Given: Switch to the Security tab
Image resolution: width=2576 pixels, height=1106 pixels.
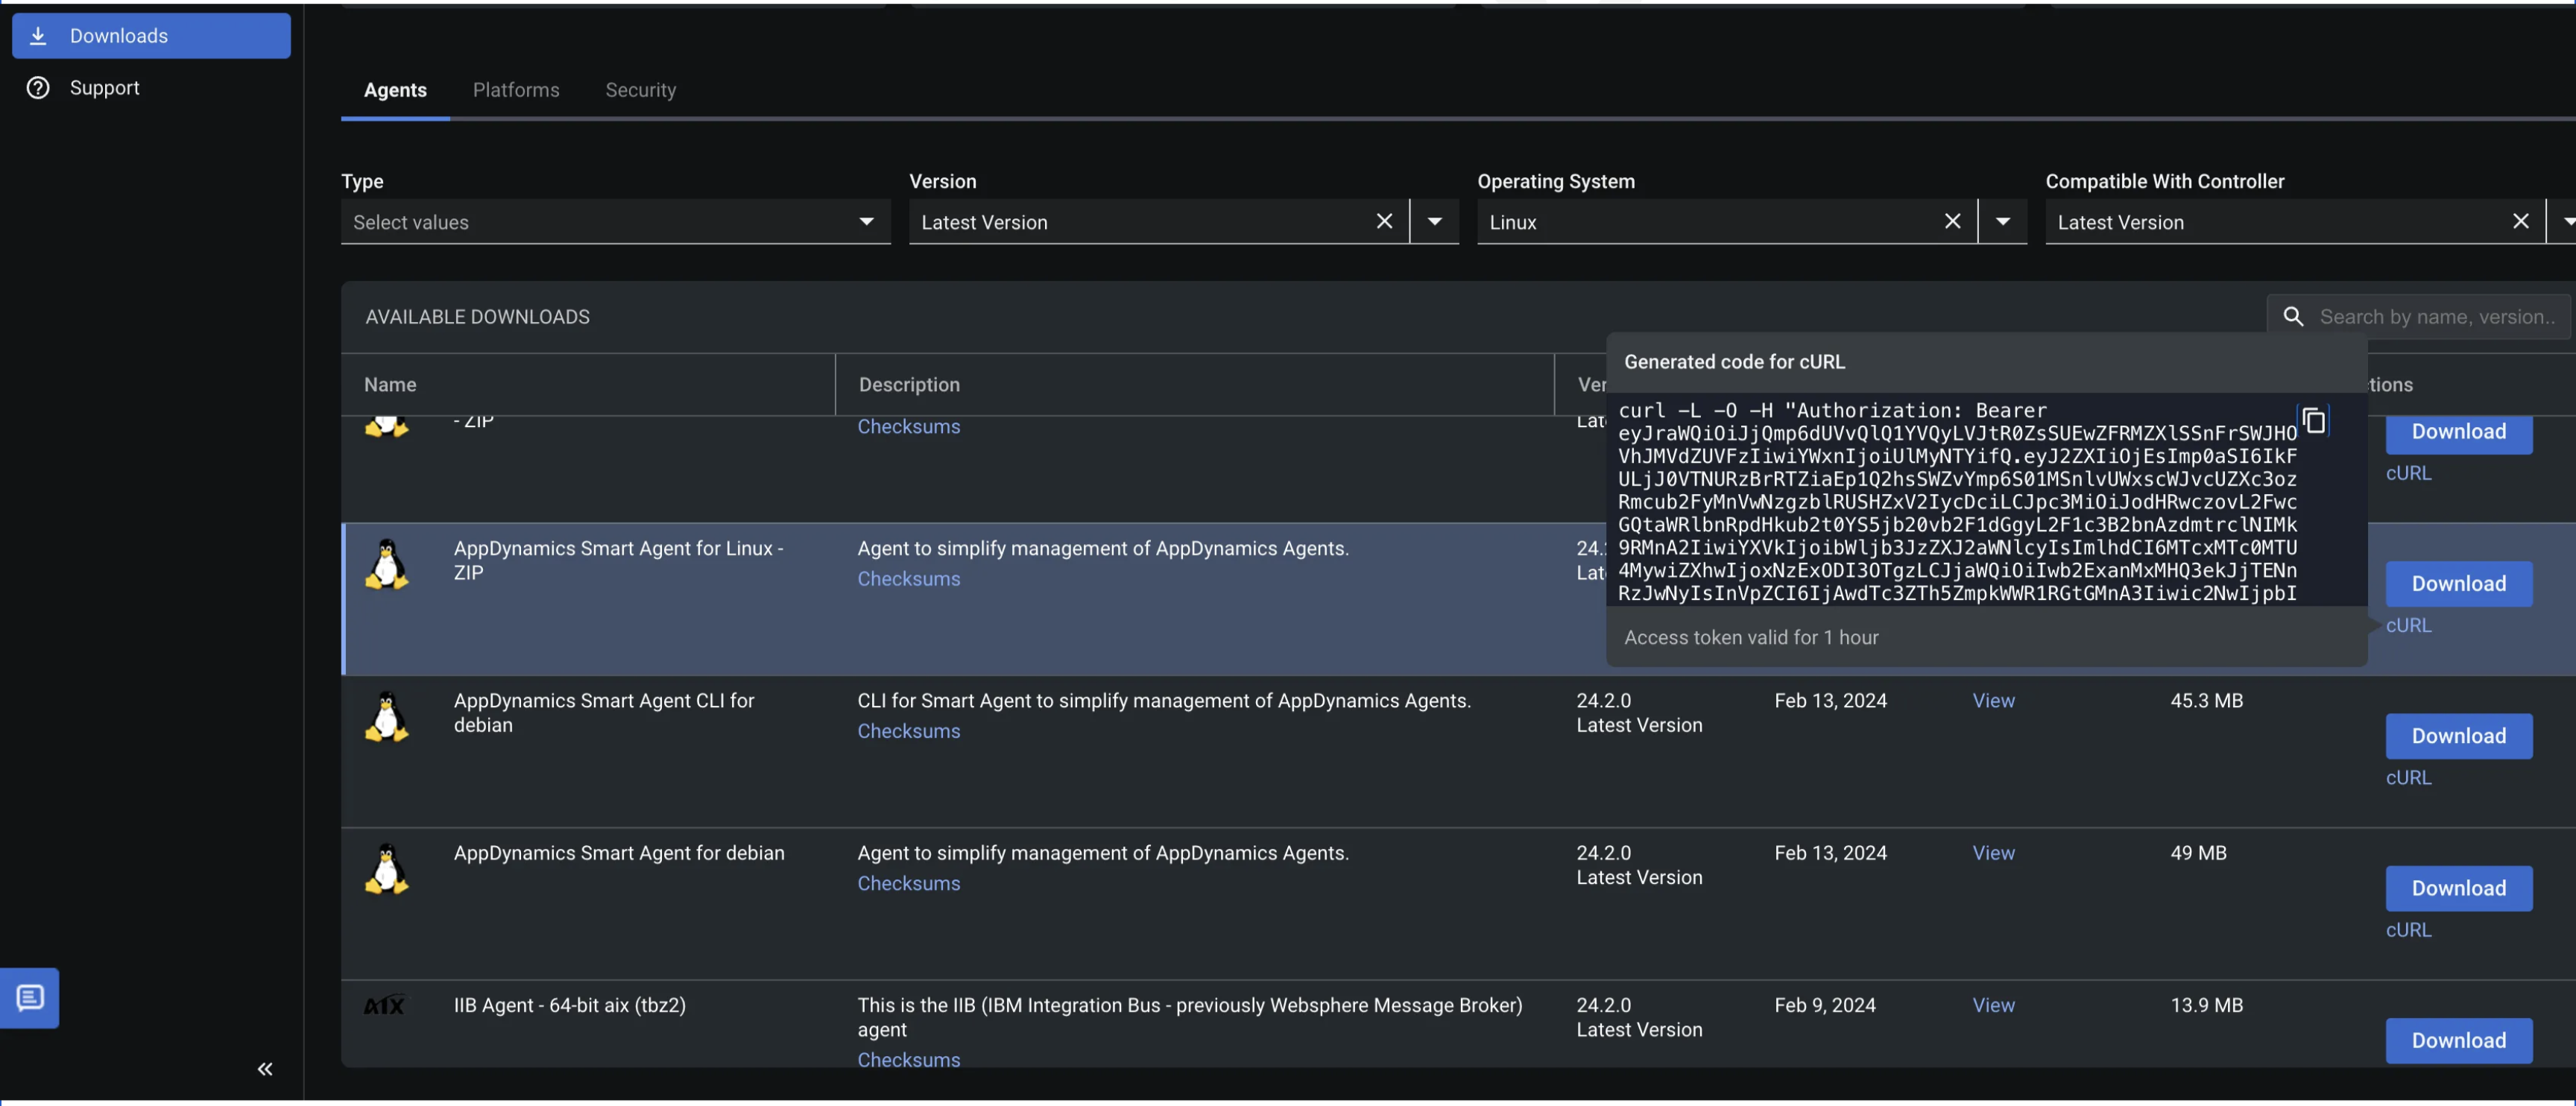Looking at the screenshot, I should pos(640,90).
